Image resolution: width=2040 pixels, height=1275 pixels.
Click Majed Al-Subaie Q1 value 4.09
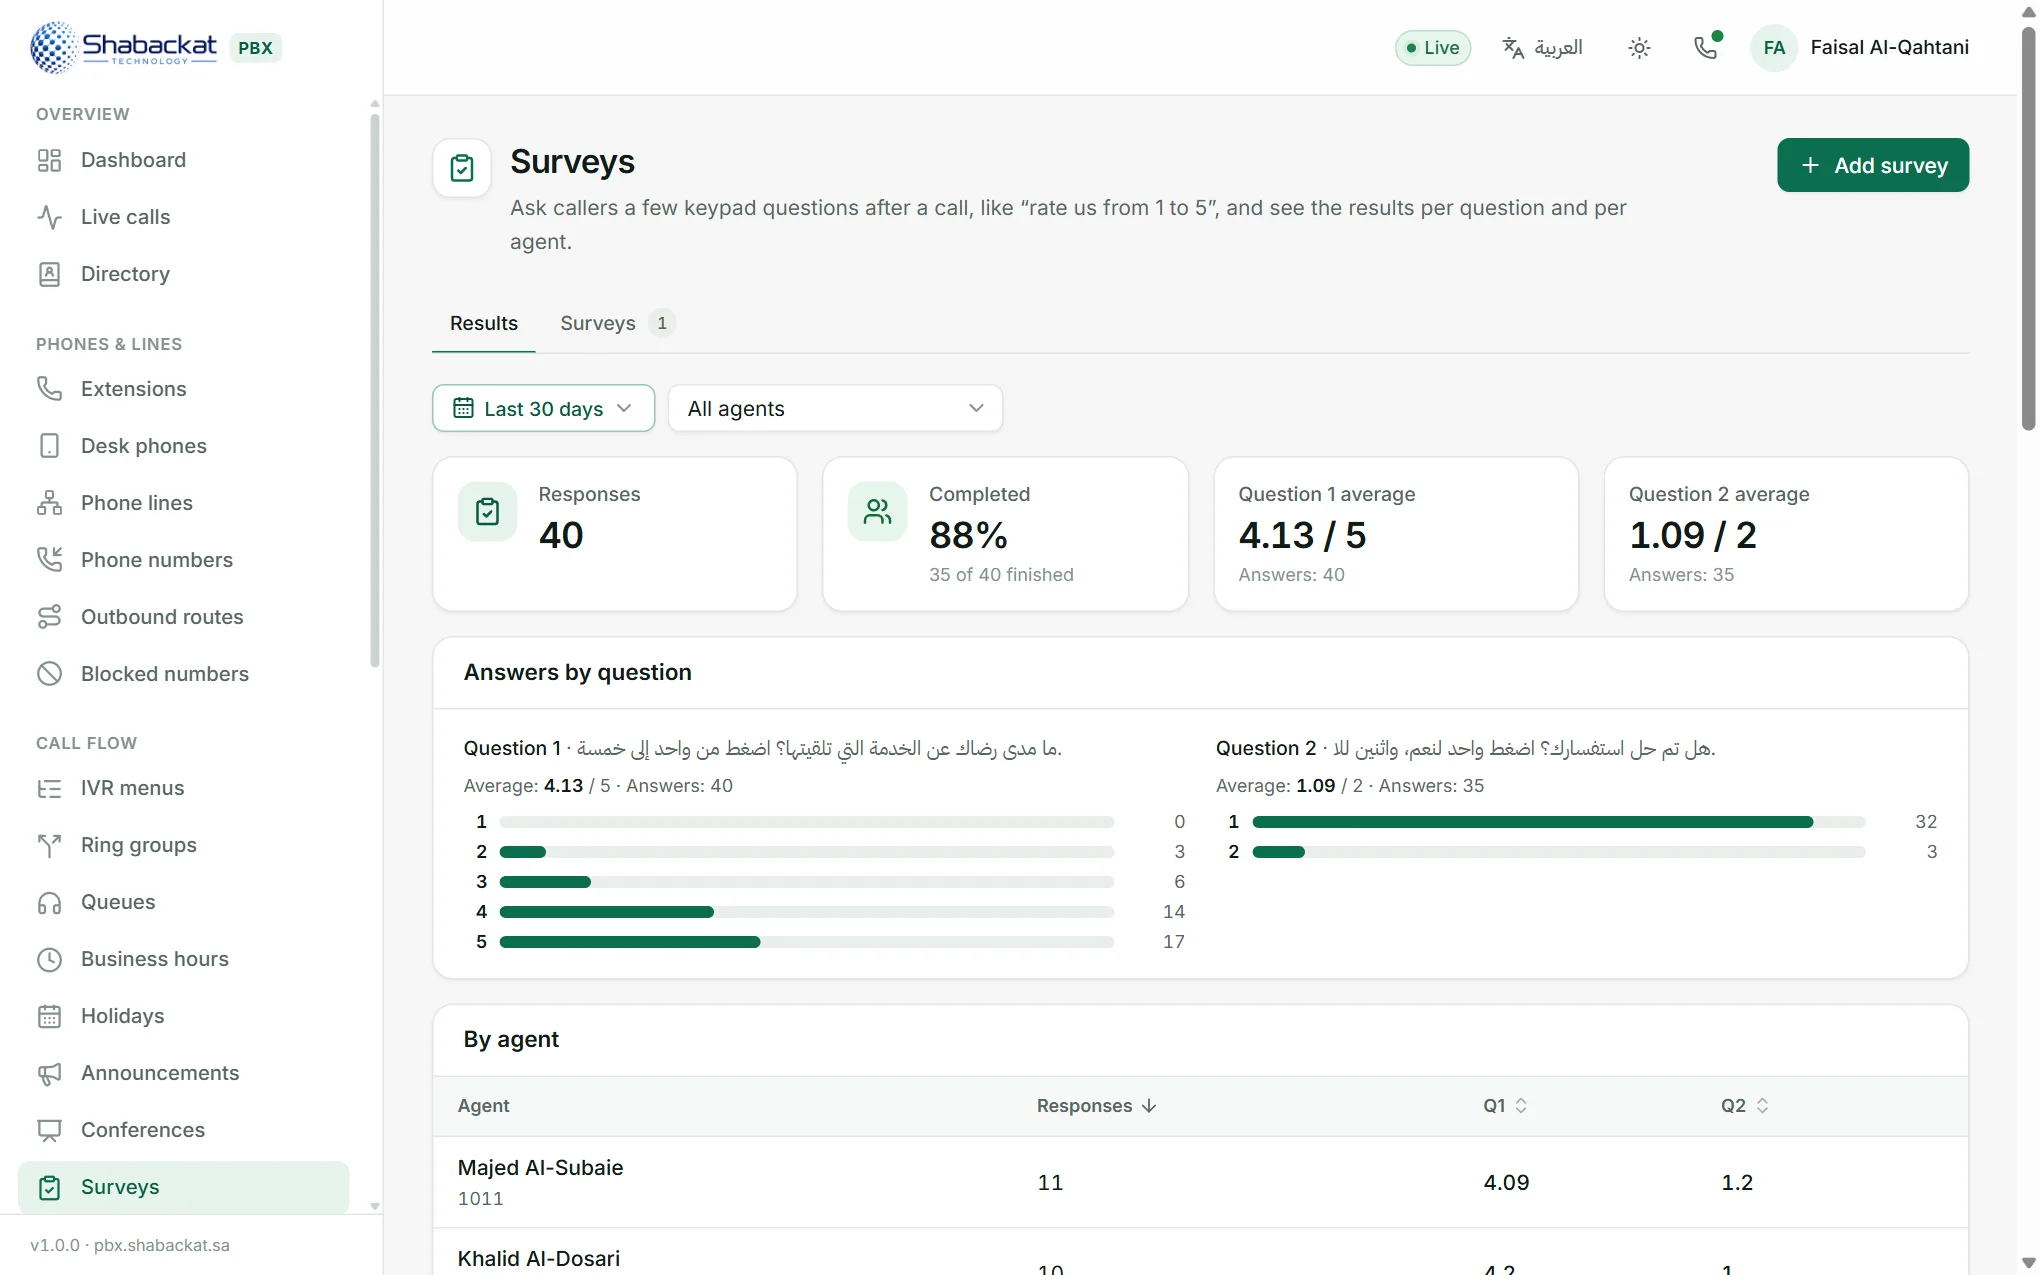coord(1506,1183)
